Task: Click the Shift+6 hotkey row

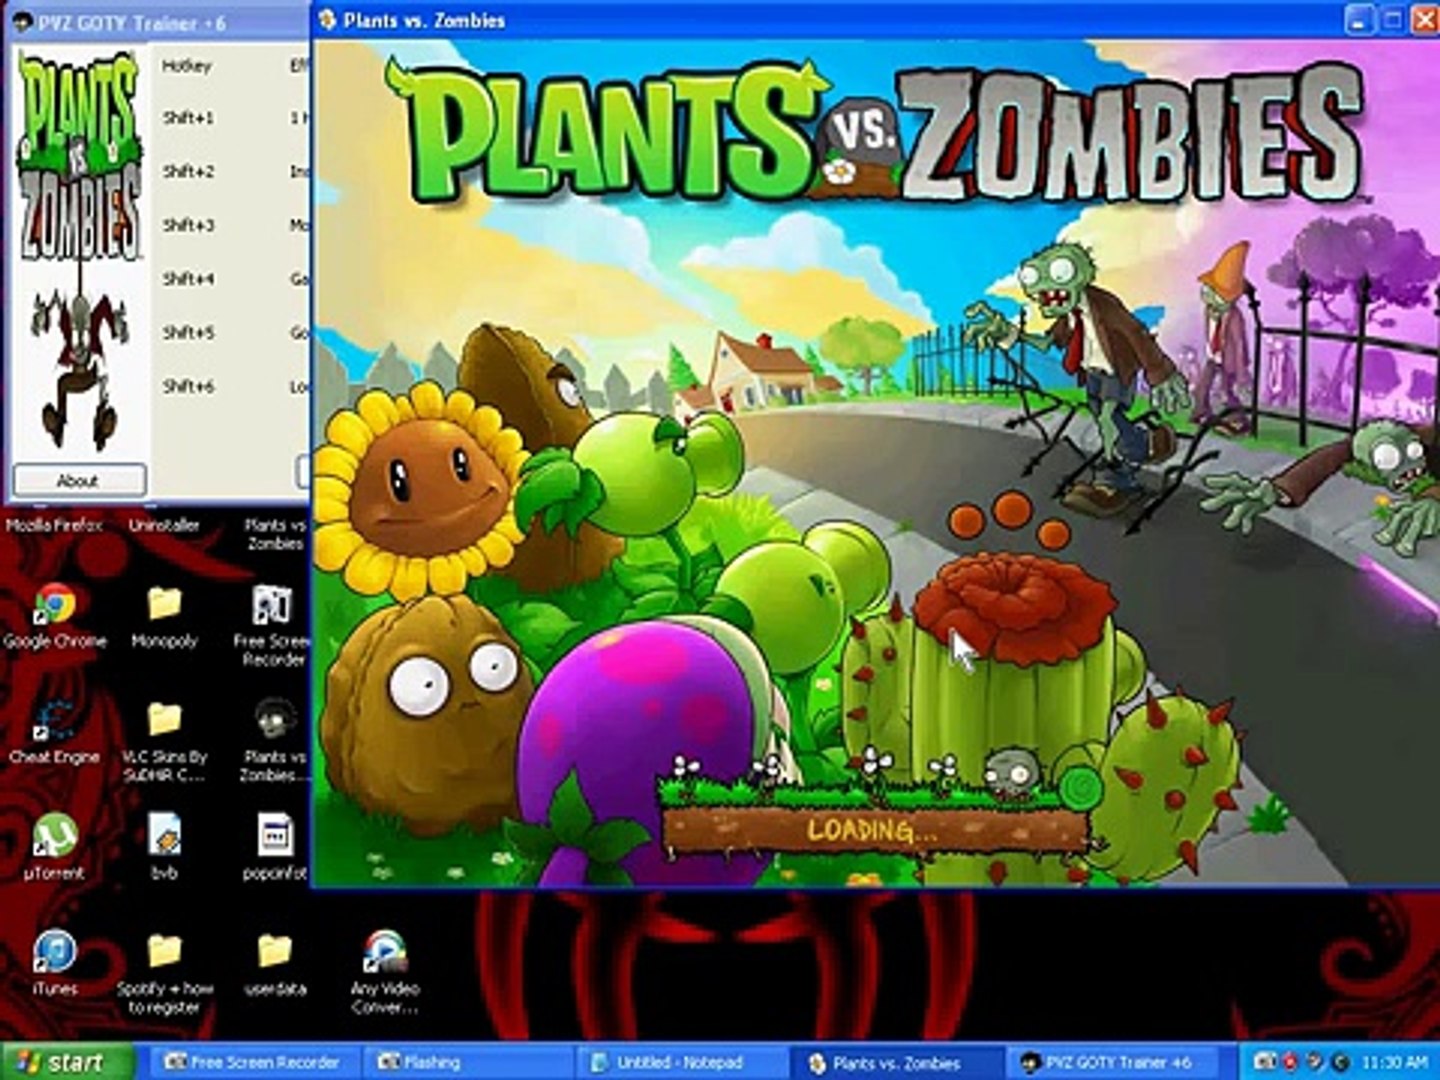Action: (188, 386)
